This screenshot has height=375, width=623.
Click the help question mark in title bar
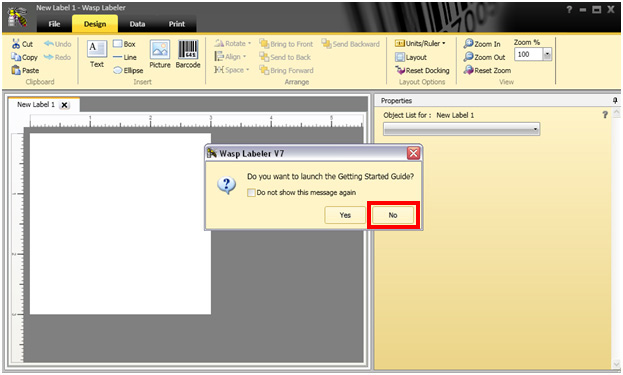pyautogui.click(x=569, y=10)
